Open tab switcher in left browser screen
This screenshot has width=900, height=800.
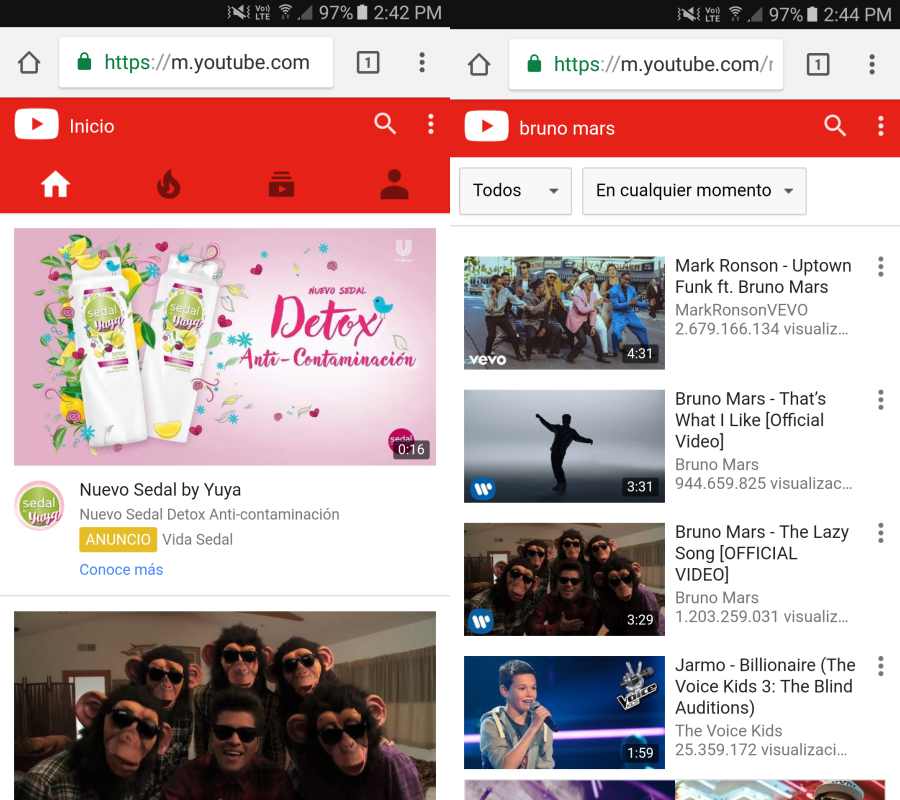(x=368, y=63)
